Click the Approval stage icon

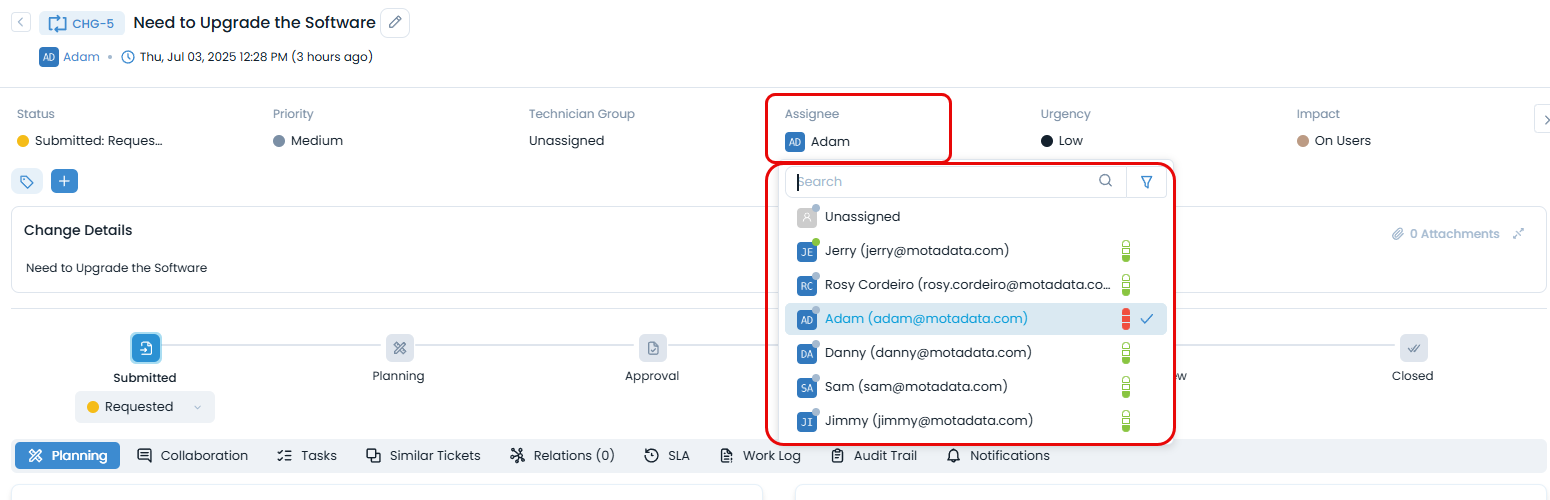(652, 348)
